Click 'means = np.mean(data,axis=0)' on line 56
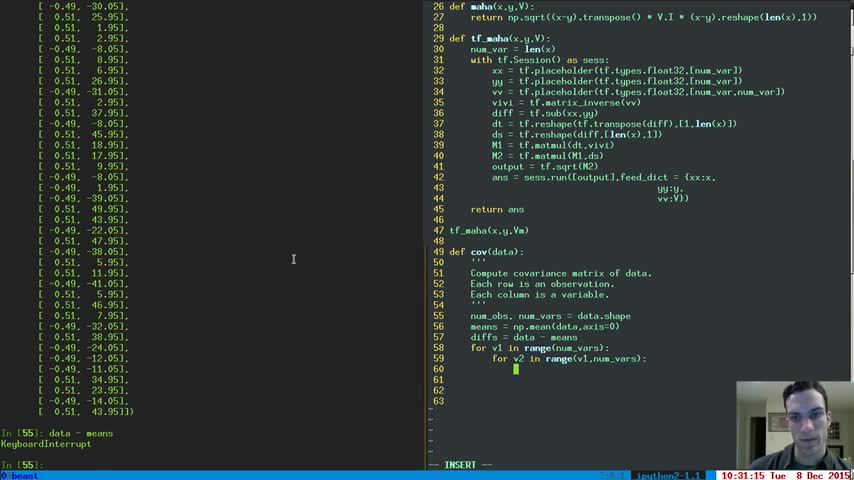The height and width of the screenshot is (480, 854). 545,327
